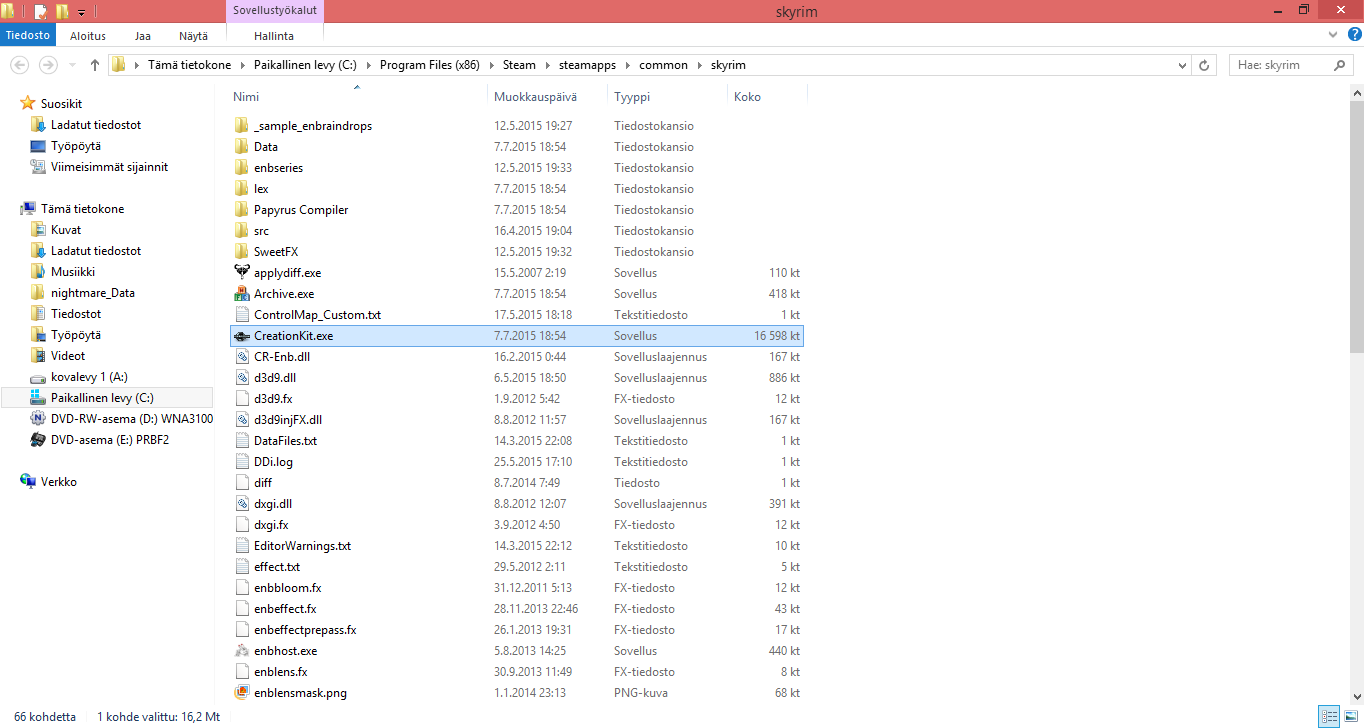This screenshot has height=728, width=1364.
Task: Click the Archive.exe application icon
Action: (241, 294)
